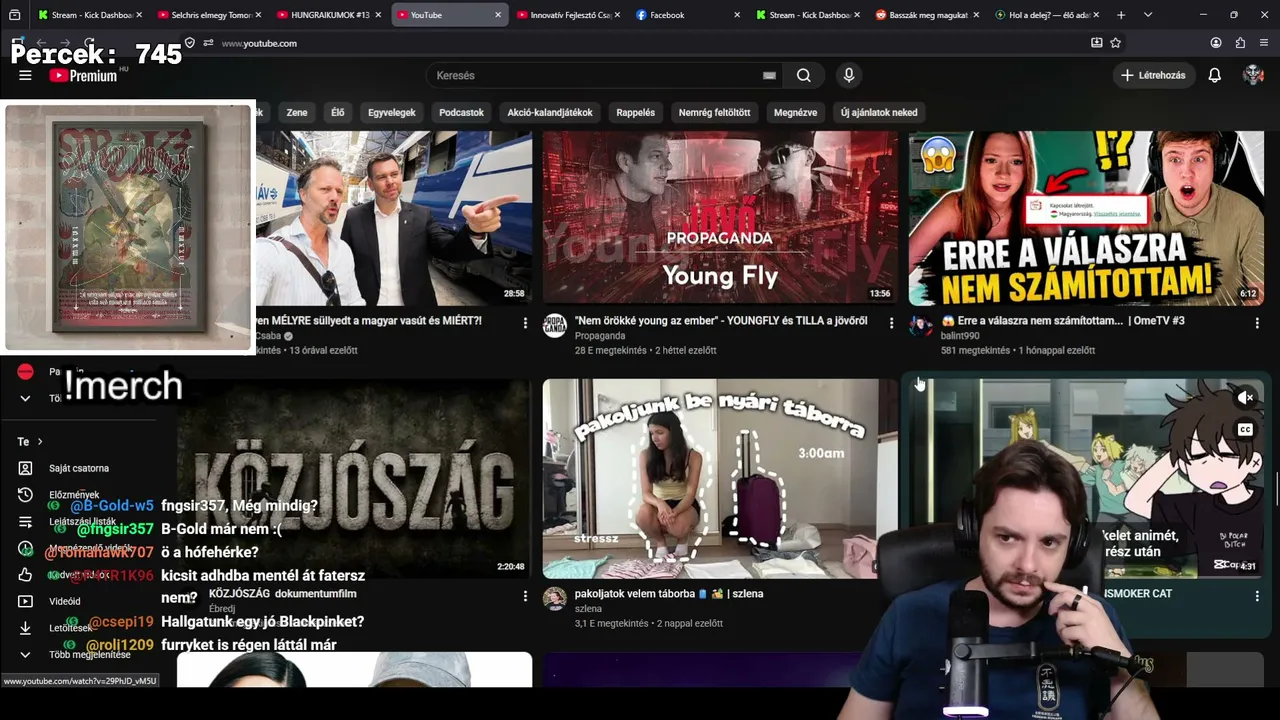
Task: Select the Élő filter chip
Action: pyautogui.click(x=338, y=113)
